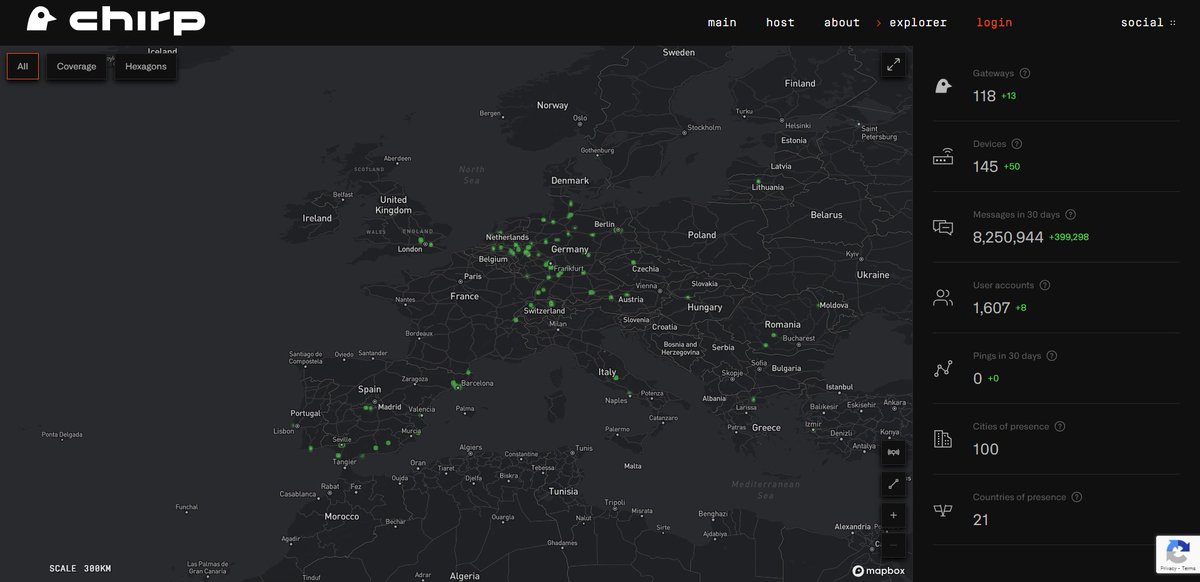1200x582 pixels.
Task: Open the explorer page
Action: point(917,22)
